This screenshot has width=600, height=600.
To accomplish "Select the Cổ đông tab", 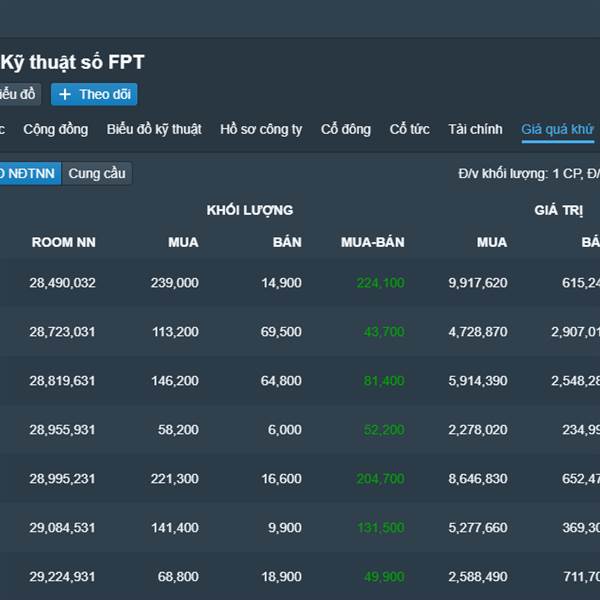I will 346,129.
